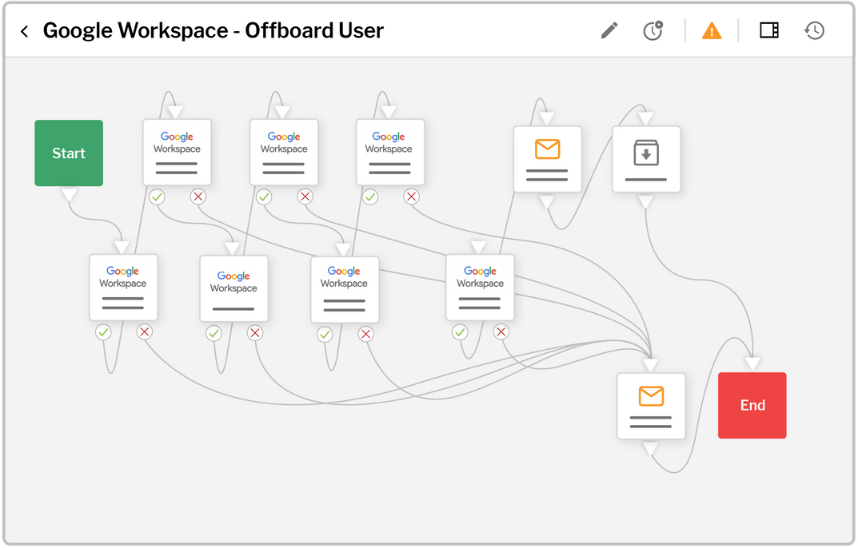Click the success check under second bottom-row node
The width and height of the screenshot is (858, 548).
[x=213, y=333]
